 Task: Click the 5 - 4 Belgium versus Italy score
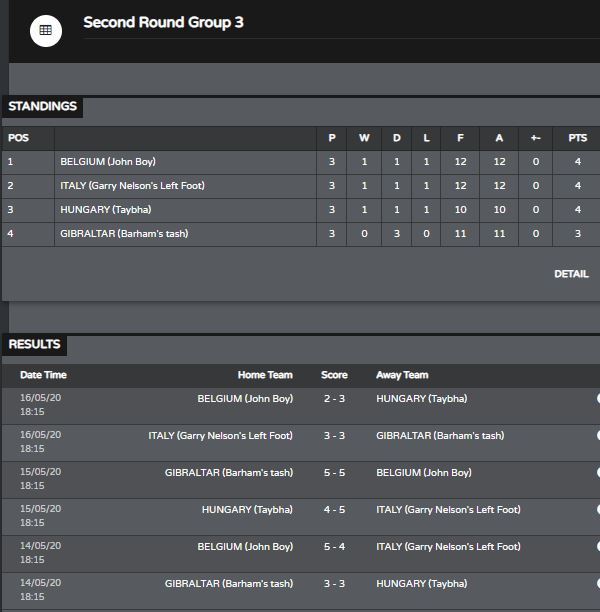(x=334, y=546)
